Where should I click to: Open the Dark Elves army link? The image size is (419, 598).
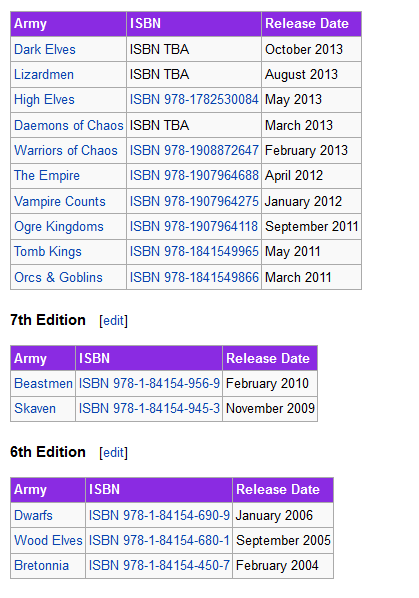[x=45, y=49]
